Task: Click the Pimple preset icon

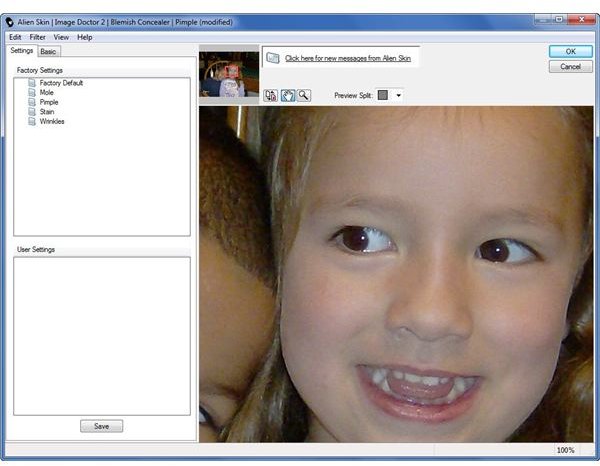Action: [32, 102]
